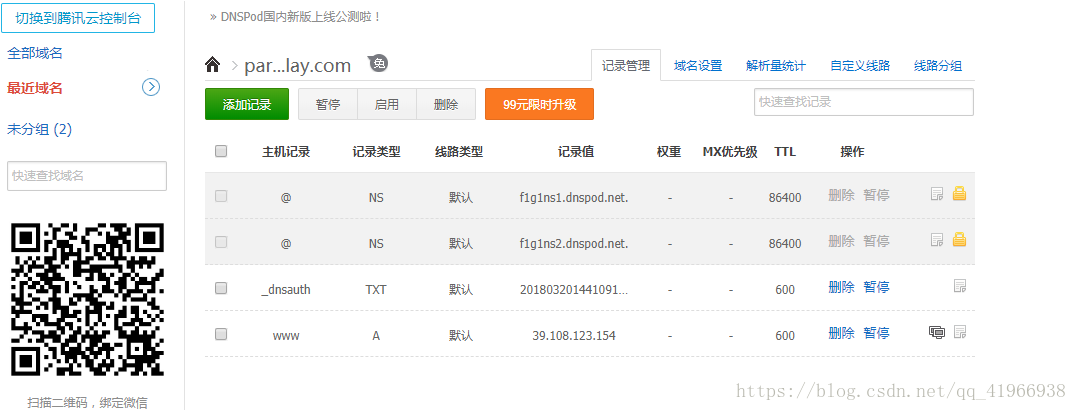Open the 解析量统计 tab

point(776,66)
